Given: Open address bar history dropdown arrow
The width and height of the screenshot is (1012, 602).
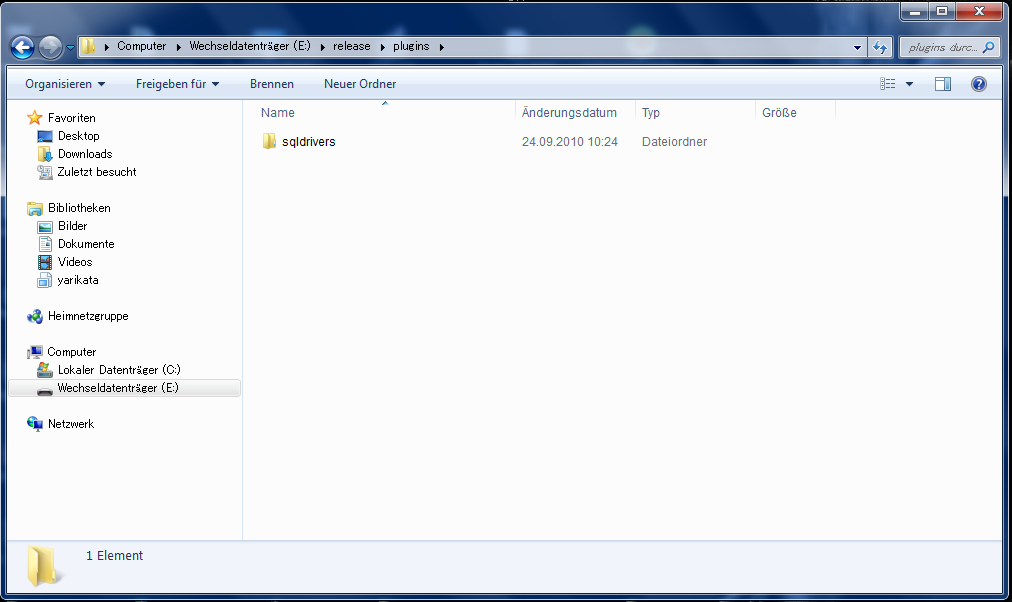Looking at the screenshot, I should [858, 47].
